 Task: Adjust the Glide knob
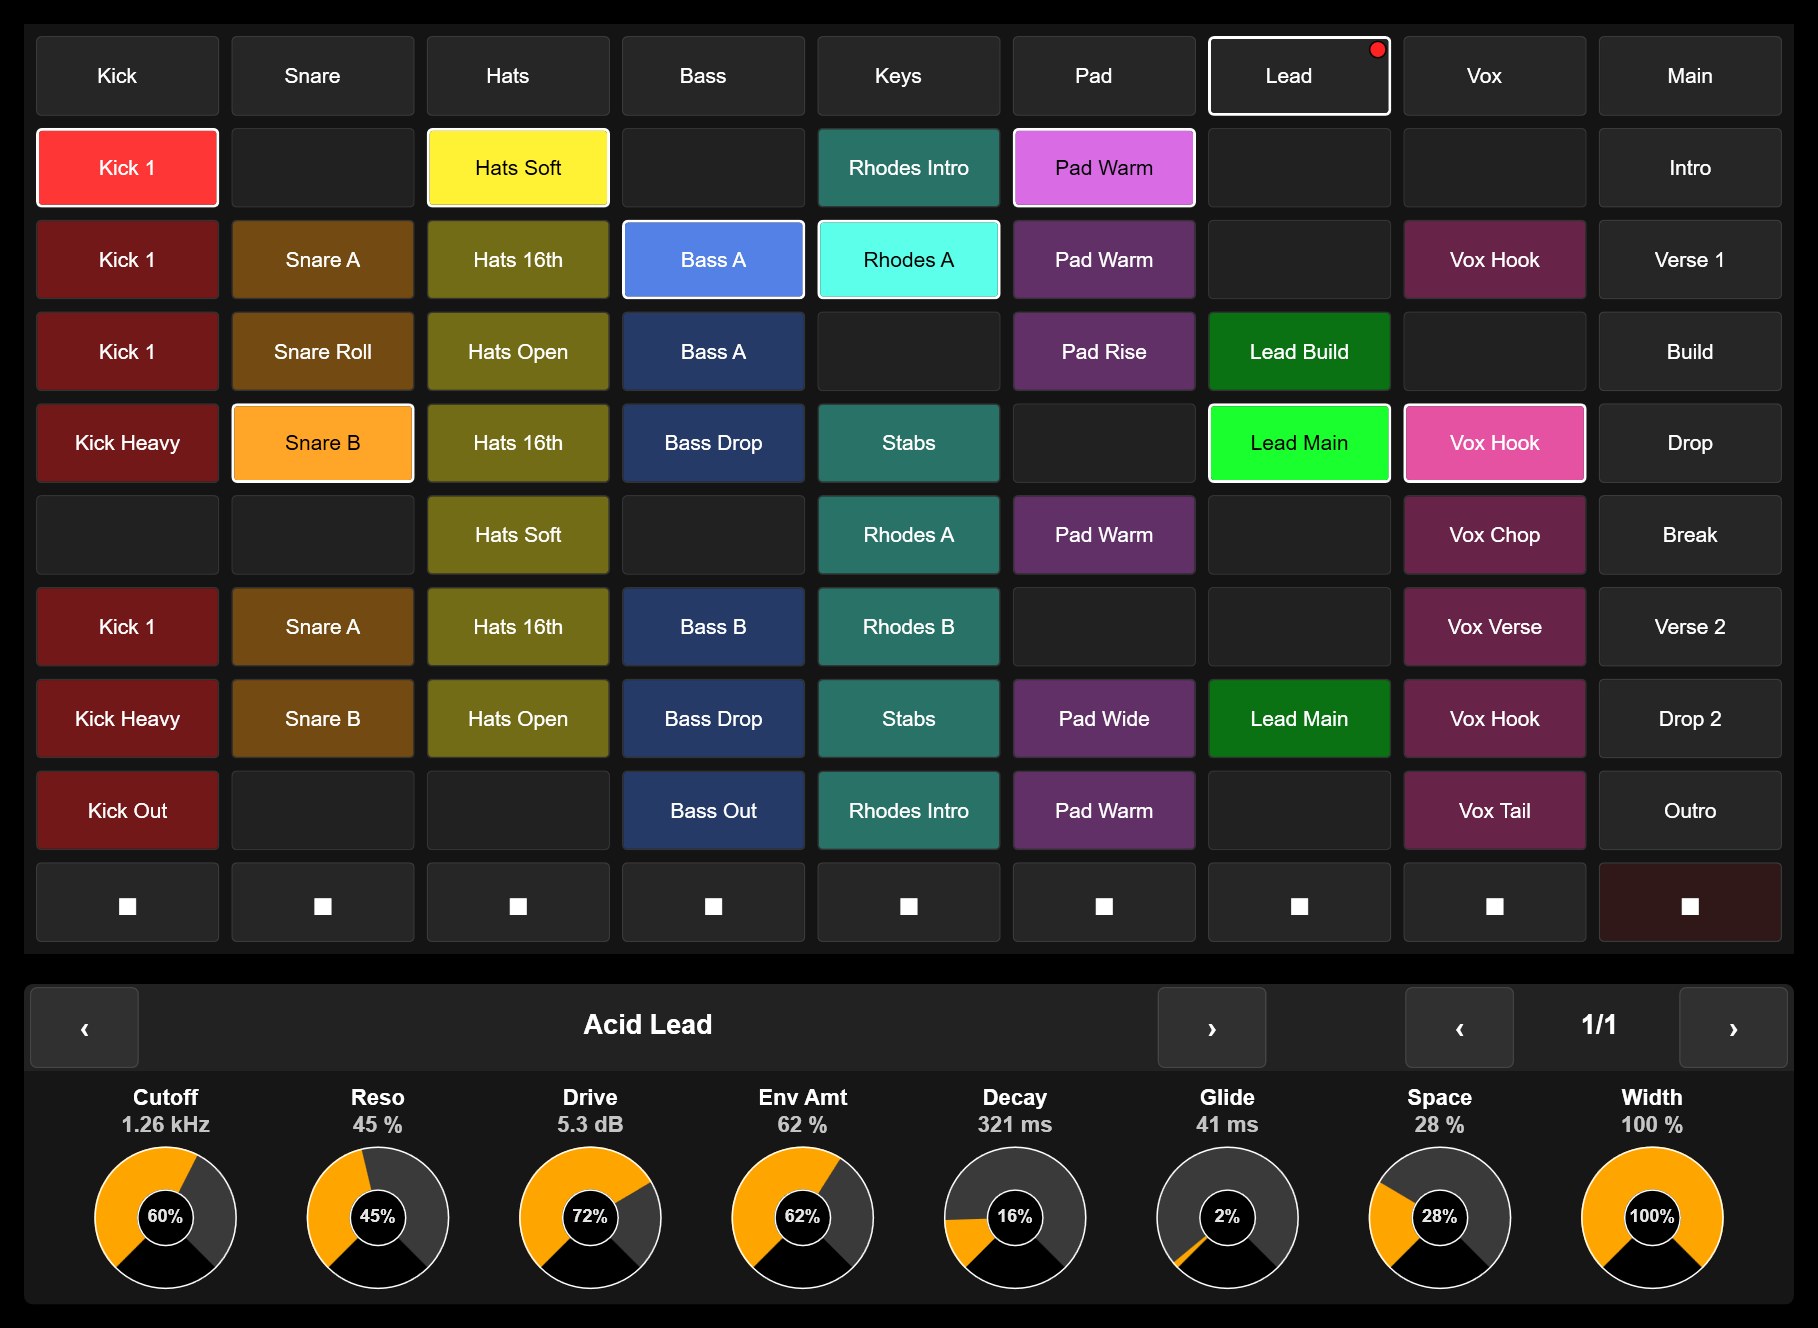(x=1227, y=1217)
